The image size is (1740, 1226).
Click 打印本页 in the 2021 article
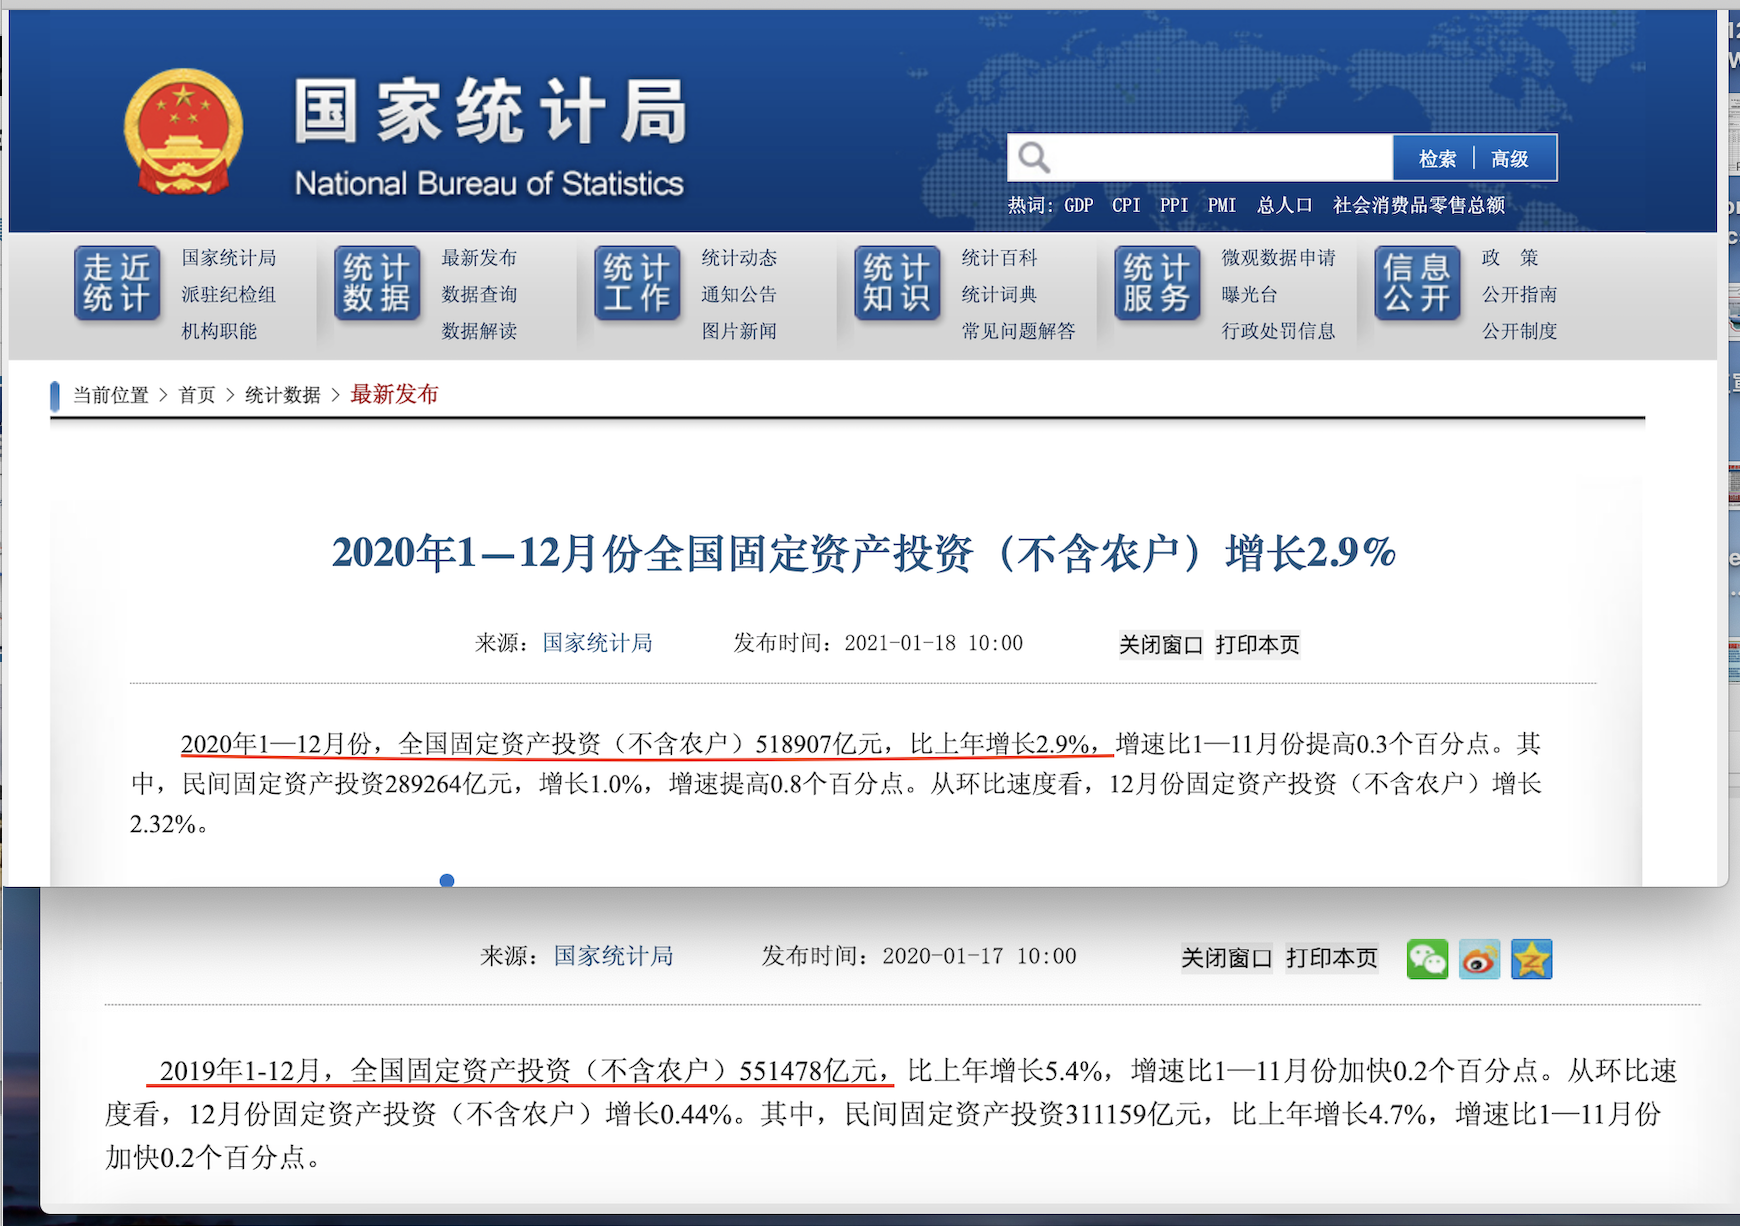tap(1257, 645)
